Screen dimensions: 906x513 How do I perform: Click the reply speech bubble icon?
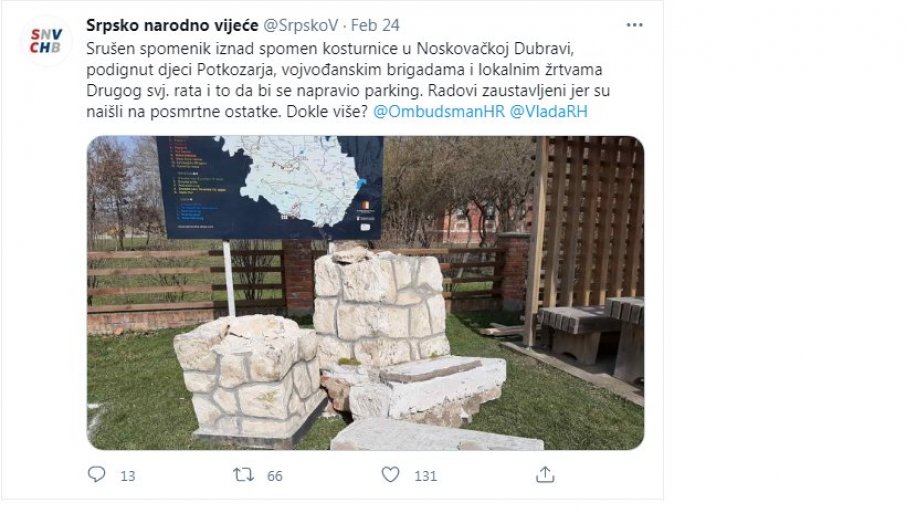(x=96, y=474)
